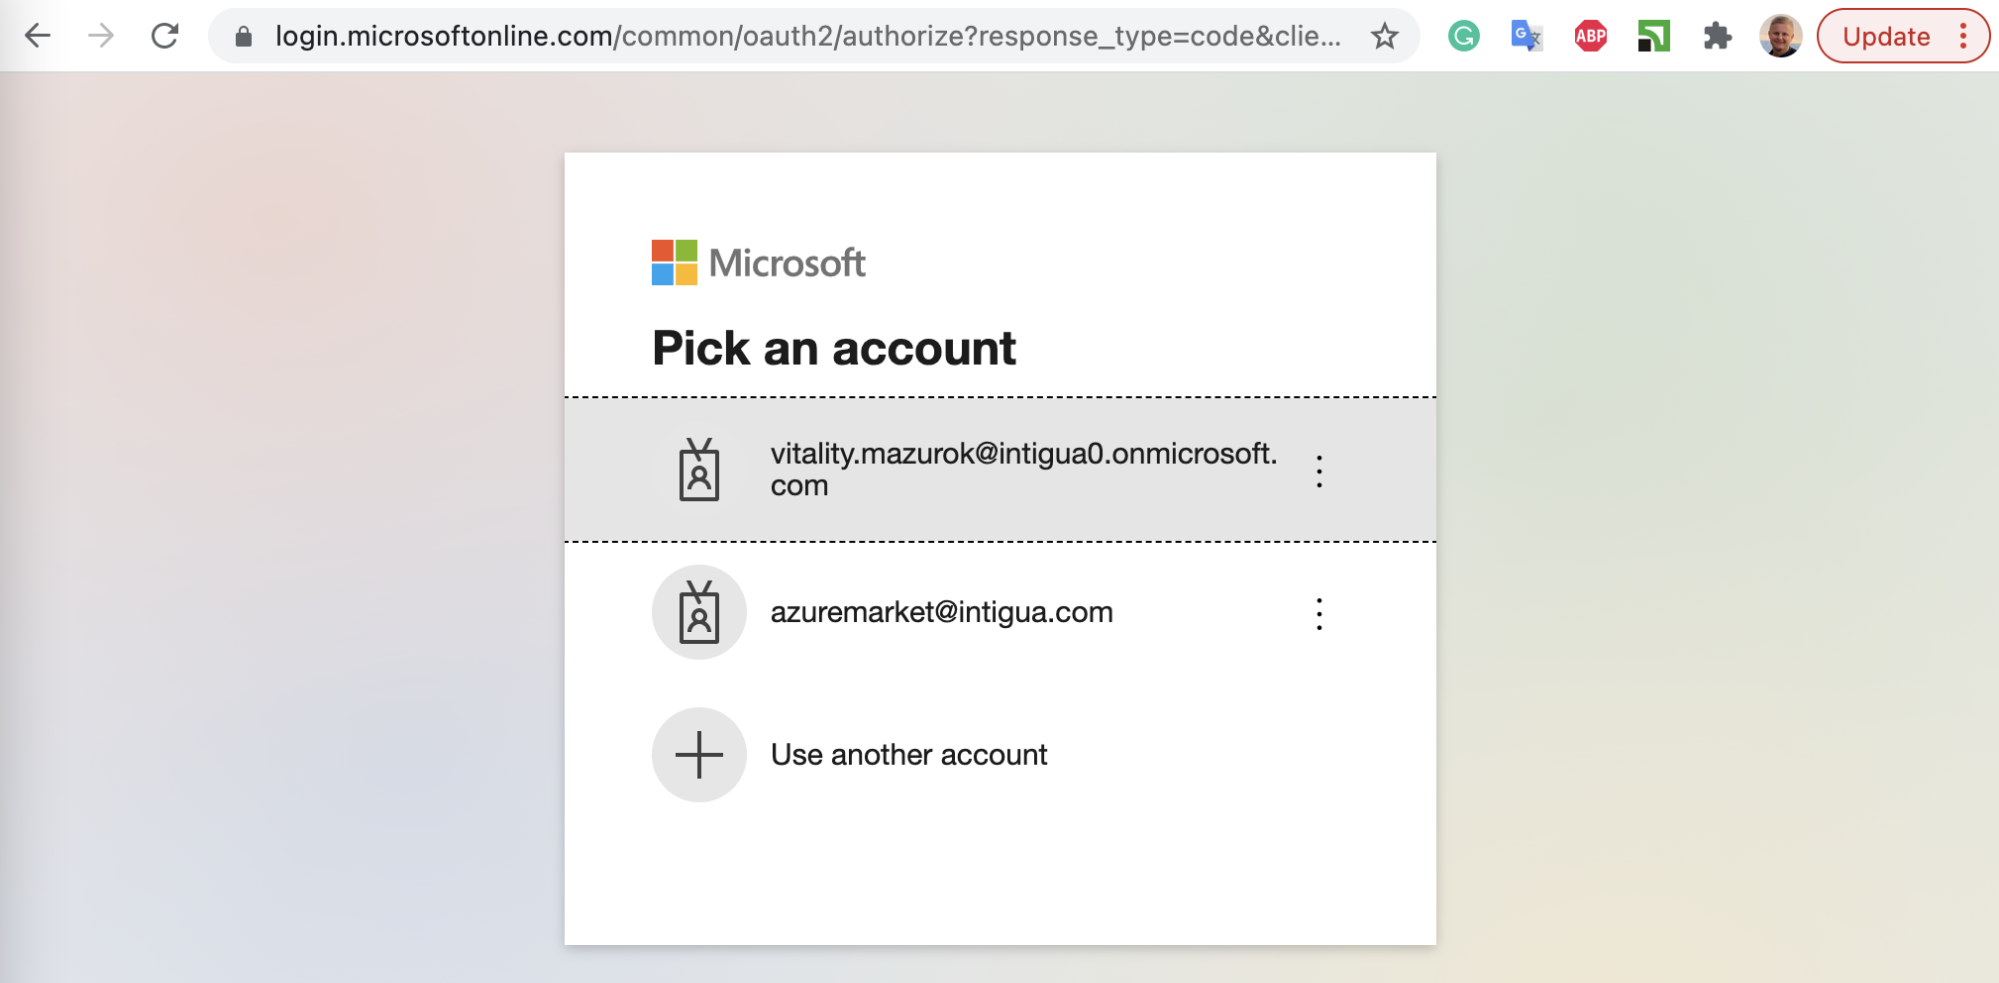The height and width of the screenshot is (983, 1999).
Task: Click the padlock site info icon
Action: (x=243, y=37)
